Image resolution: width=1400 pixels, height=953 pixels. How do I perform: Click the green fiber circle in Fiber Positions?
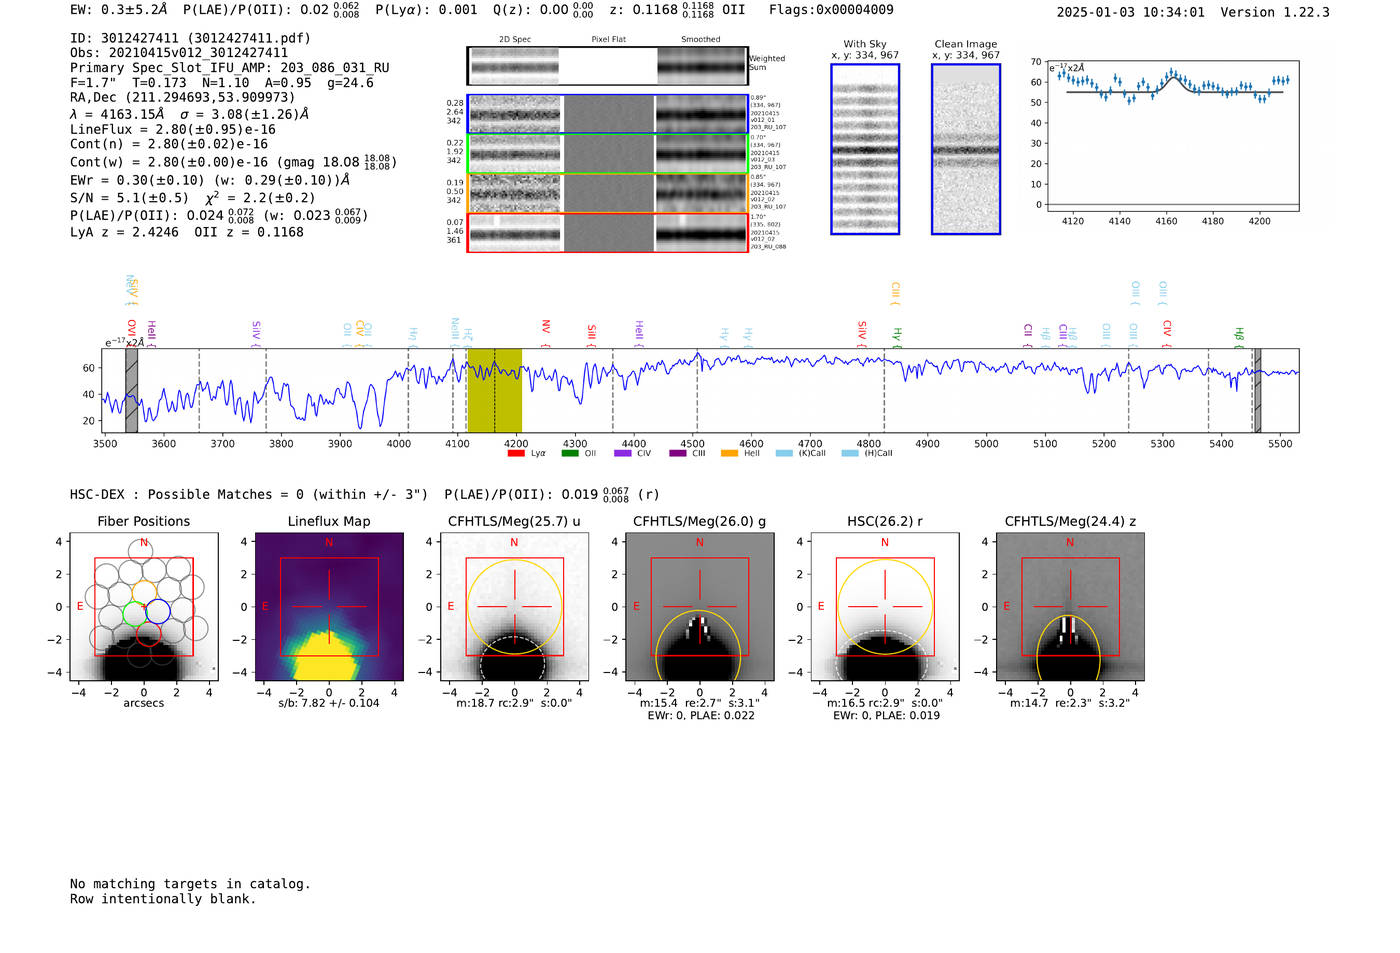tap(134, 613)
